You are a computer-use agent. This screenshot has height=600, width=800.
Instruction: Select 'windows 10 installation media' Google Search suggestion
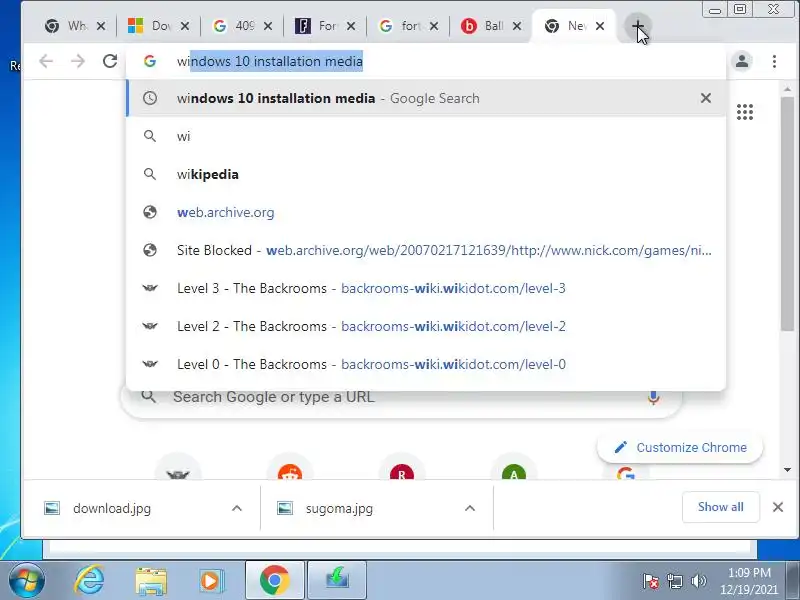pyautogui.click(x=426, y=98)
